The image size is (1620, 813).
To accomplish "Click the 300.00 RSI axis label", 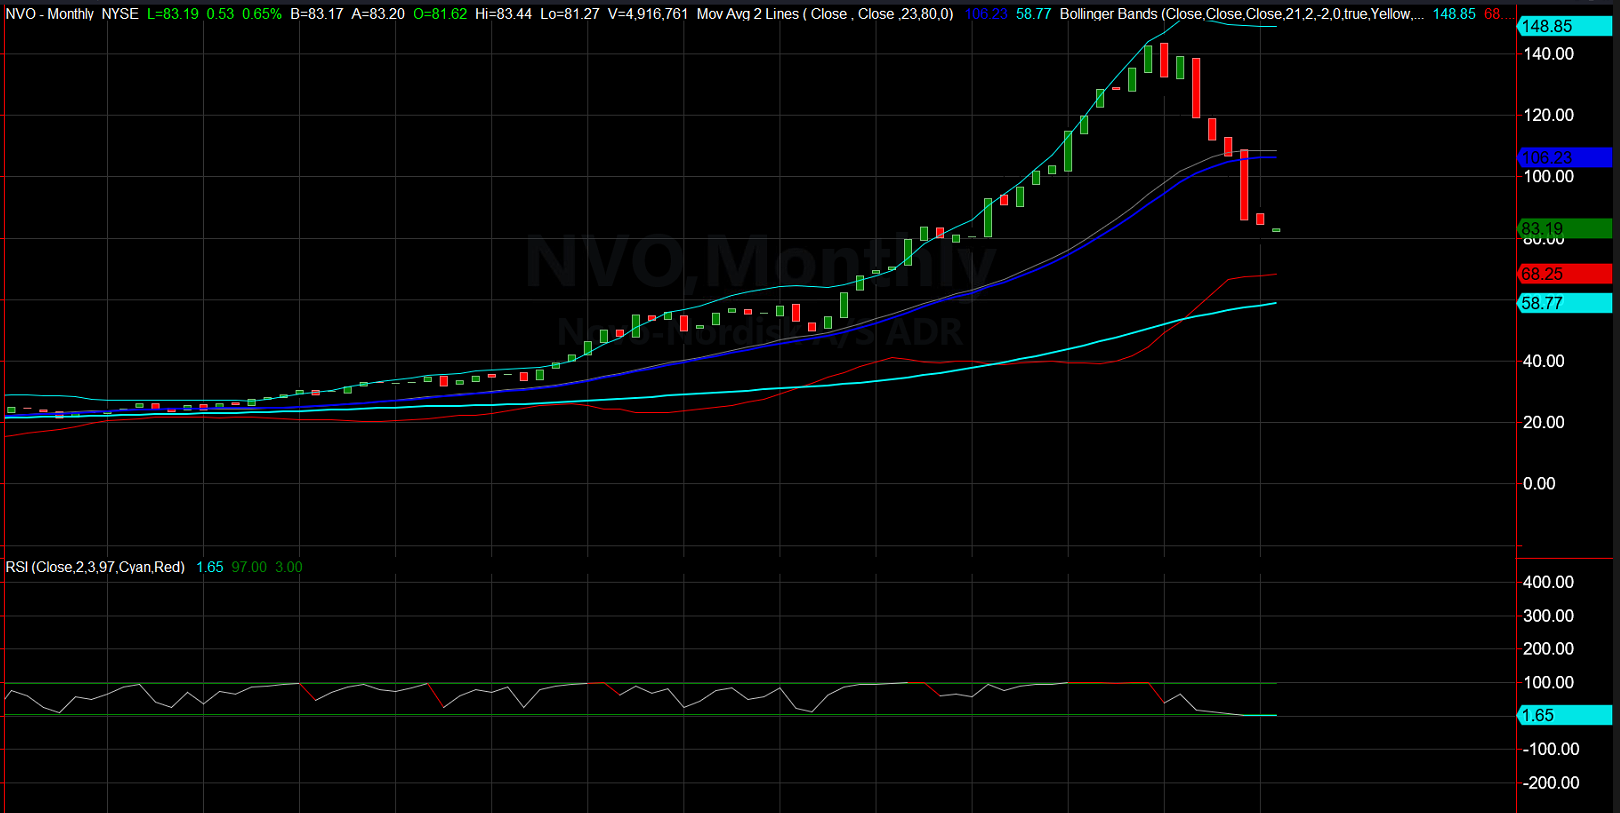I will (1548, 616).
